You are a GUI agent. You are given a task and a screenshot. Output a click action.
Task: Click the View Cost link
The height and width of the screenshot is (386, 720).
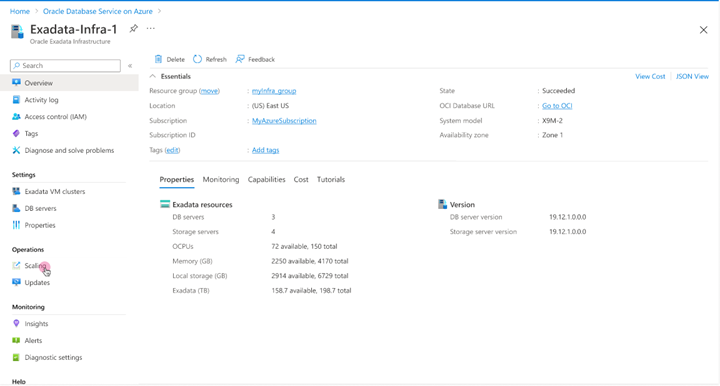tap(650, 76)
